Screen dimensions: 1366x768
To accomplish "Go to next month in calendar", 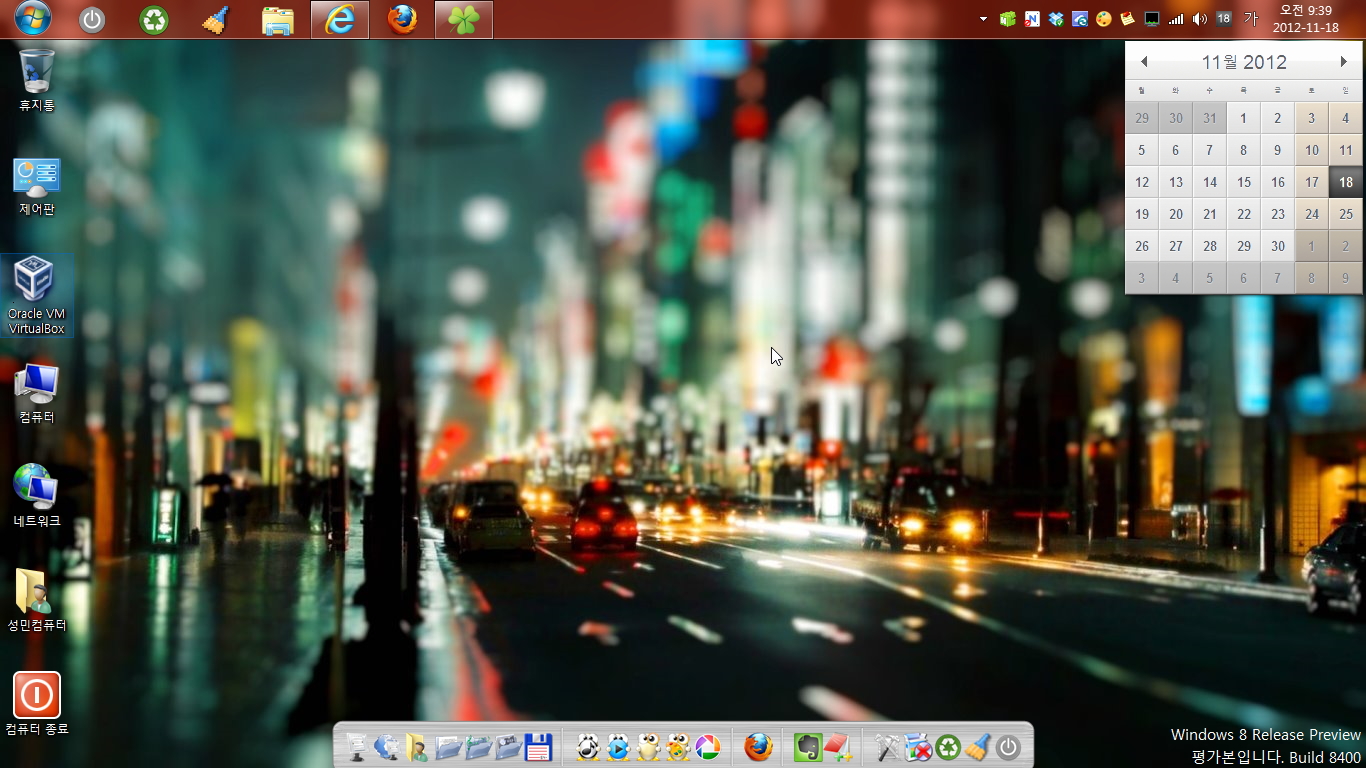I will (x=1344, y=62).
